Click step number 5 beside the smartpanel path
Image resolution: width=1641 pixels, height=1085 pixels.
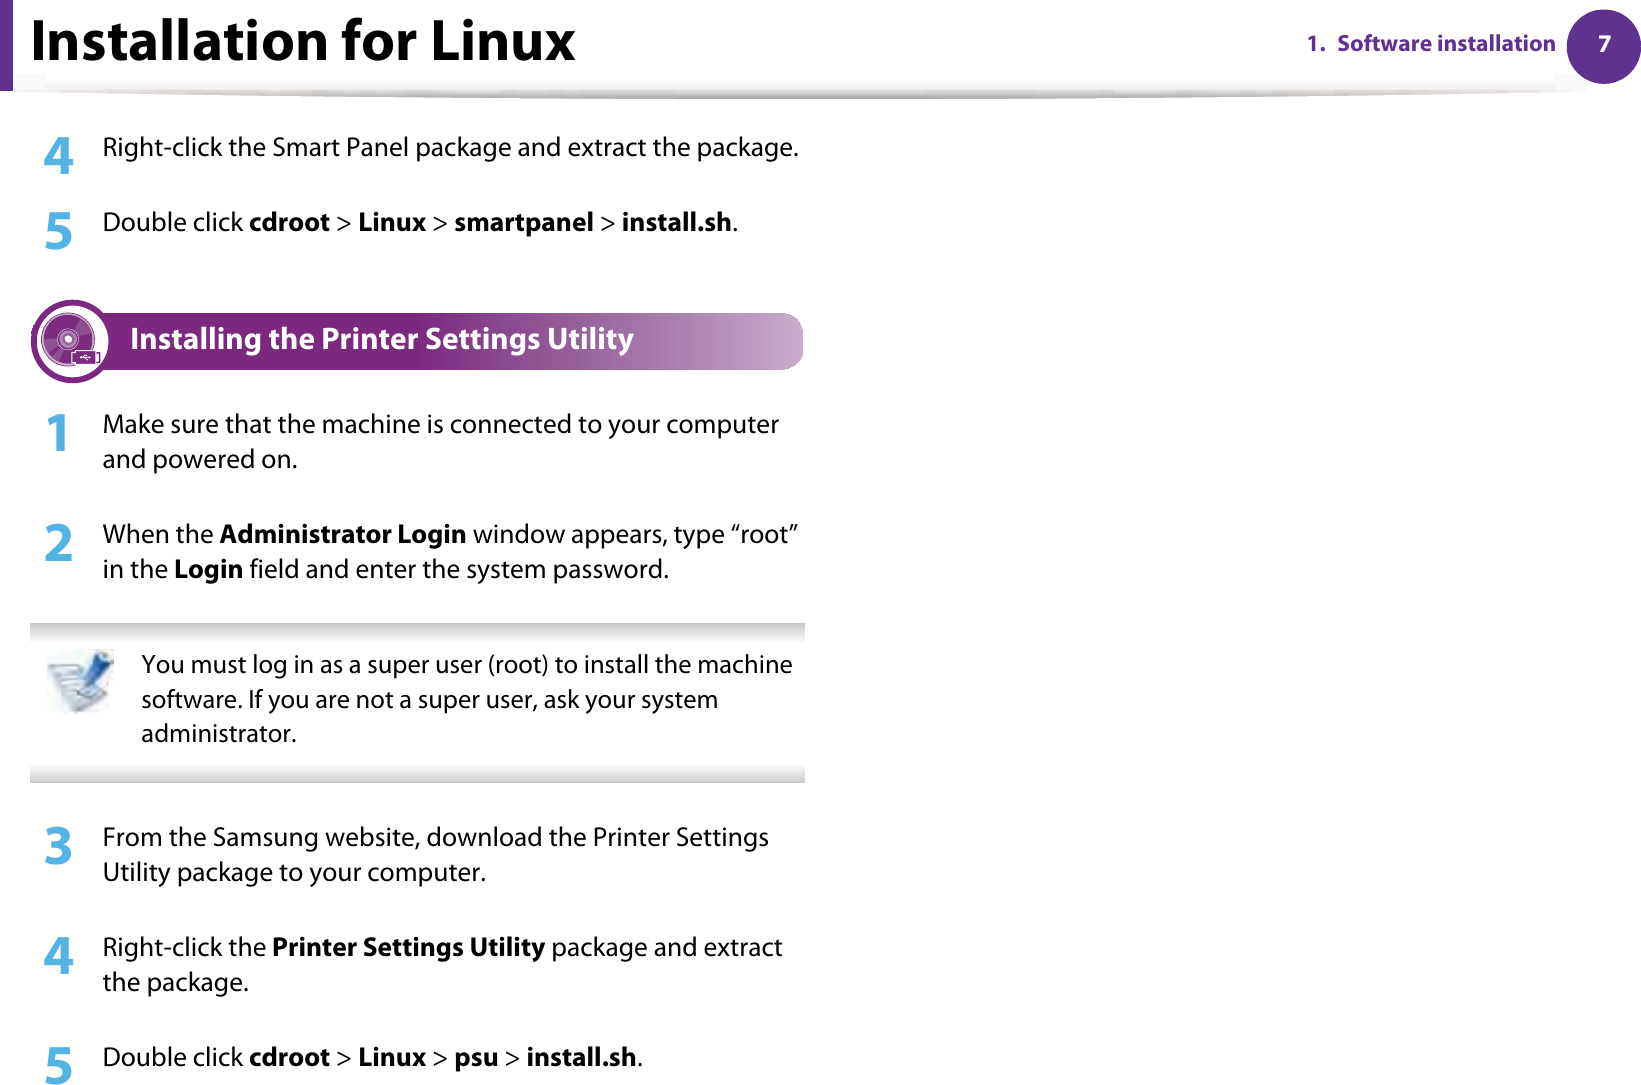coord(58,232)
